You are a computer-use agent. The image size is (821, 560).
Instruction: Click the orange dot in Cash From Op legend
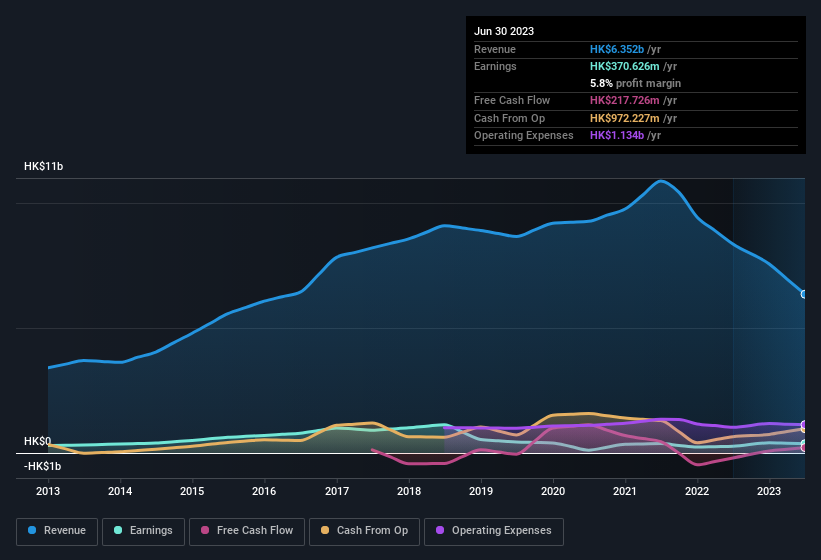pos(325,530)
